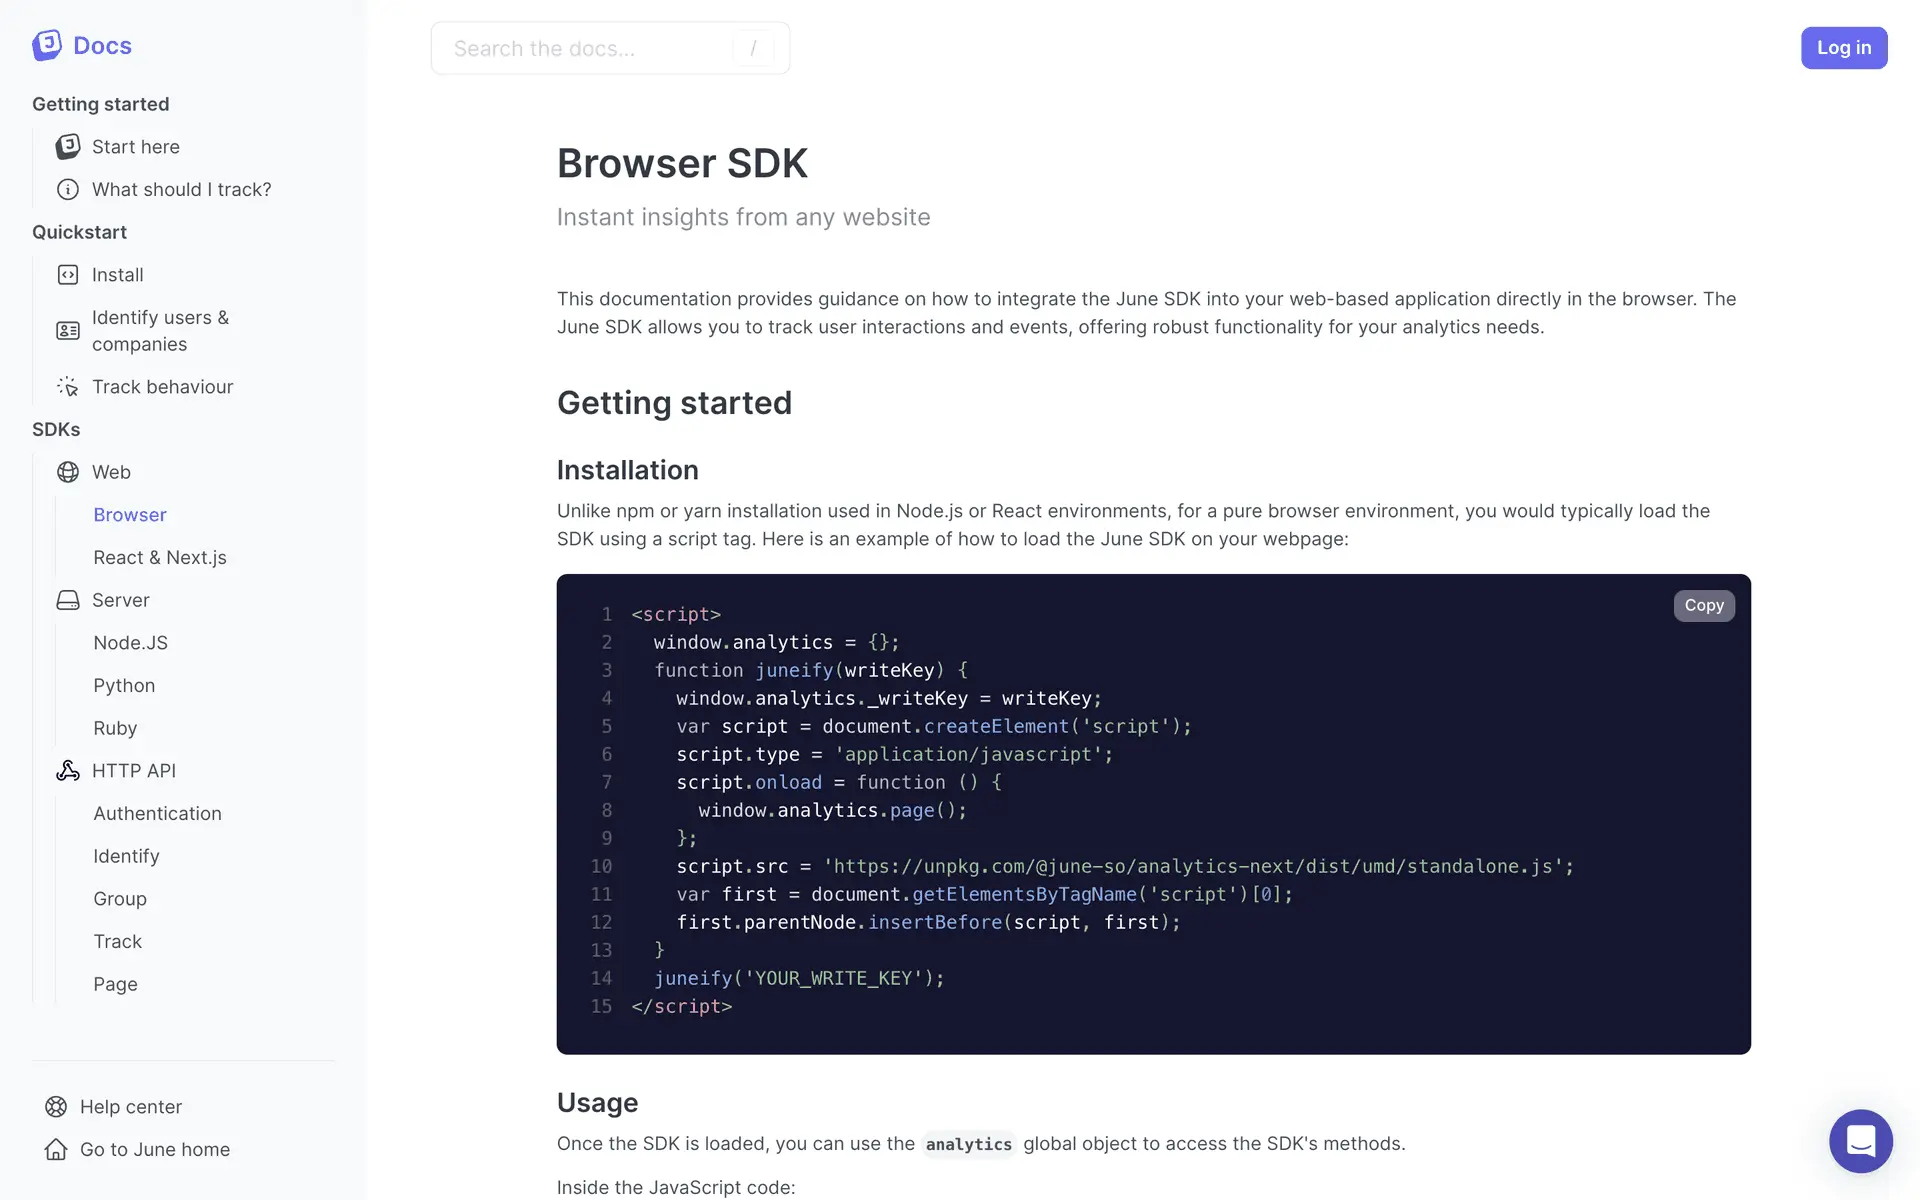The height and width of the screenshot is (1200, 1920).
Task: Click the Identify users ID card icon
Action: [x=68, y=331]
